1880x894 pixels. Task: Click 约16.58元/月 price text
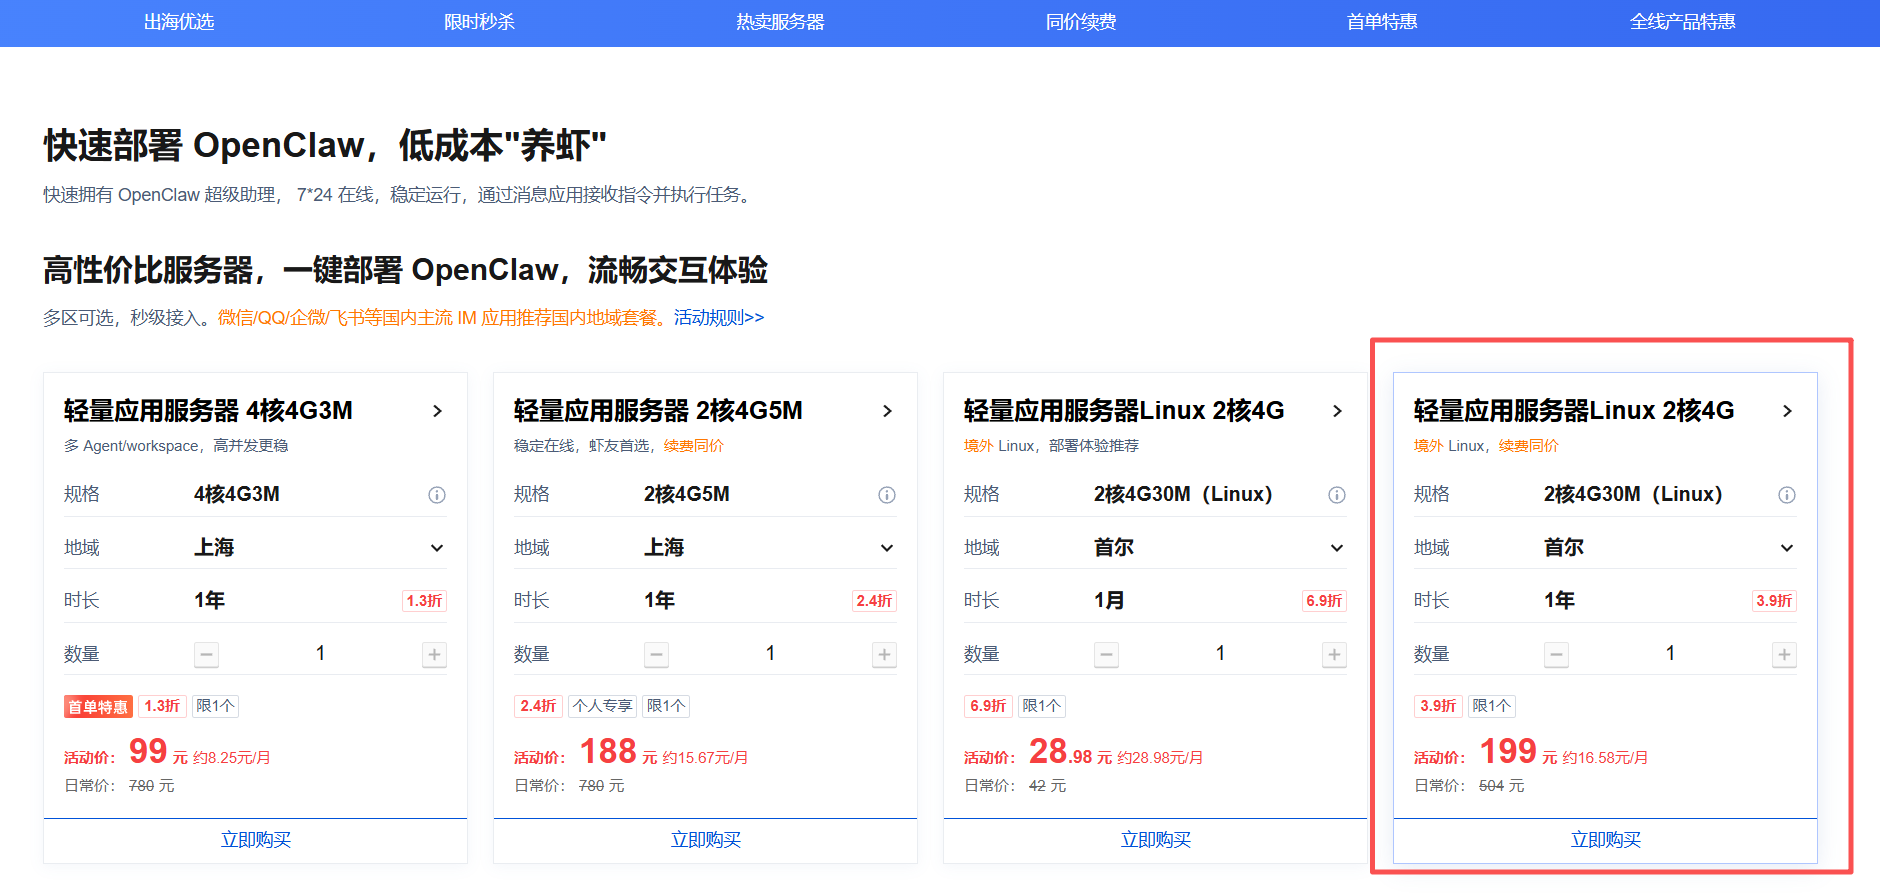1605,758
